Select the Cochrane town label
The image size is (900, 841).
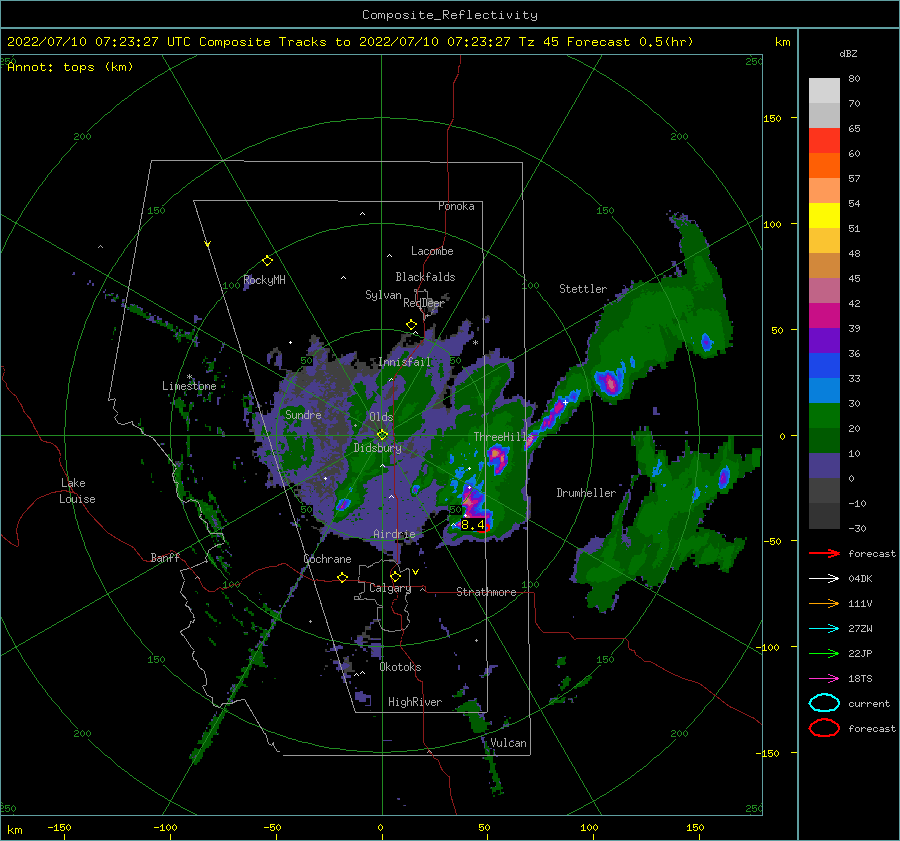coord(327,559)
